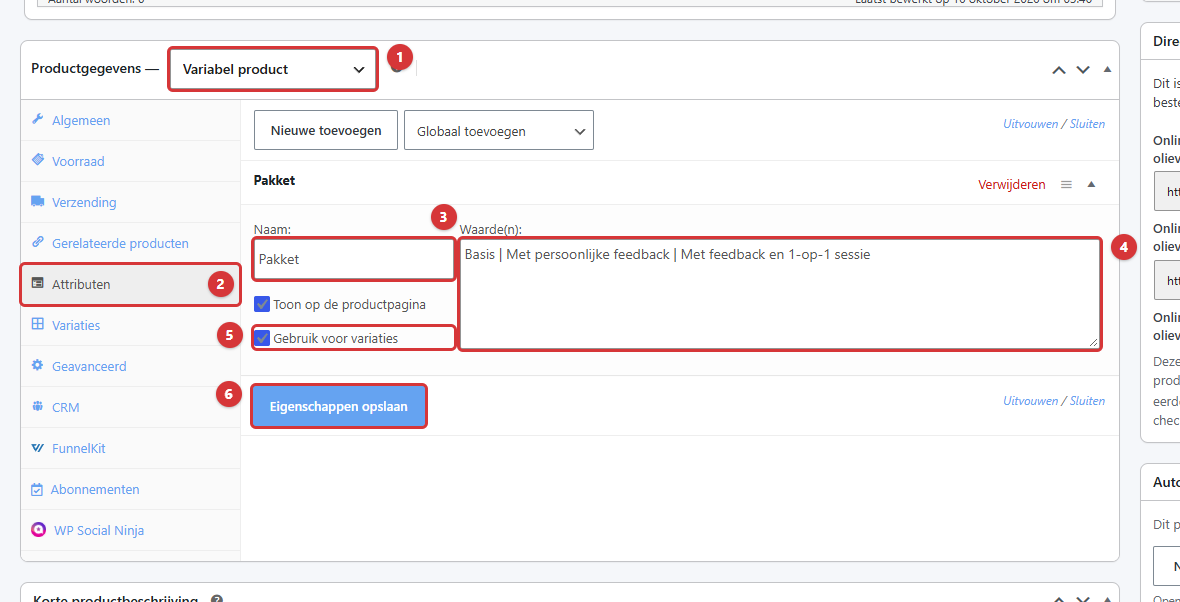Click the FunnelKit logo icon
The image size is (1180, 602).
(37, 448)
